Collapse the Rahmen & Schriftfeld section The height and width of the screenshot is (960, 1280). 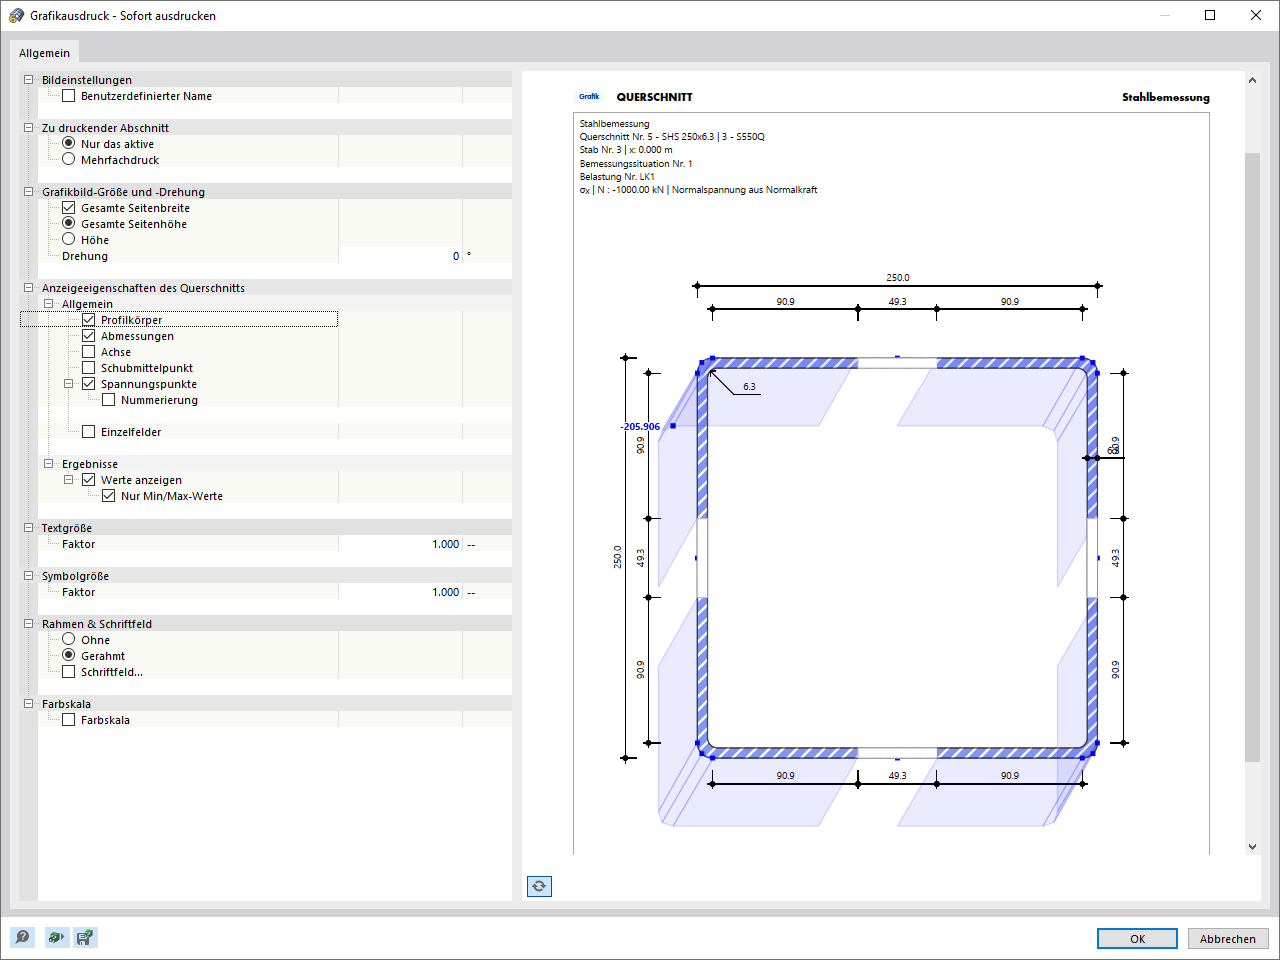pos(29,624)
